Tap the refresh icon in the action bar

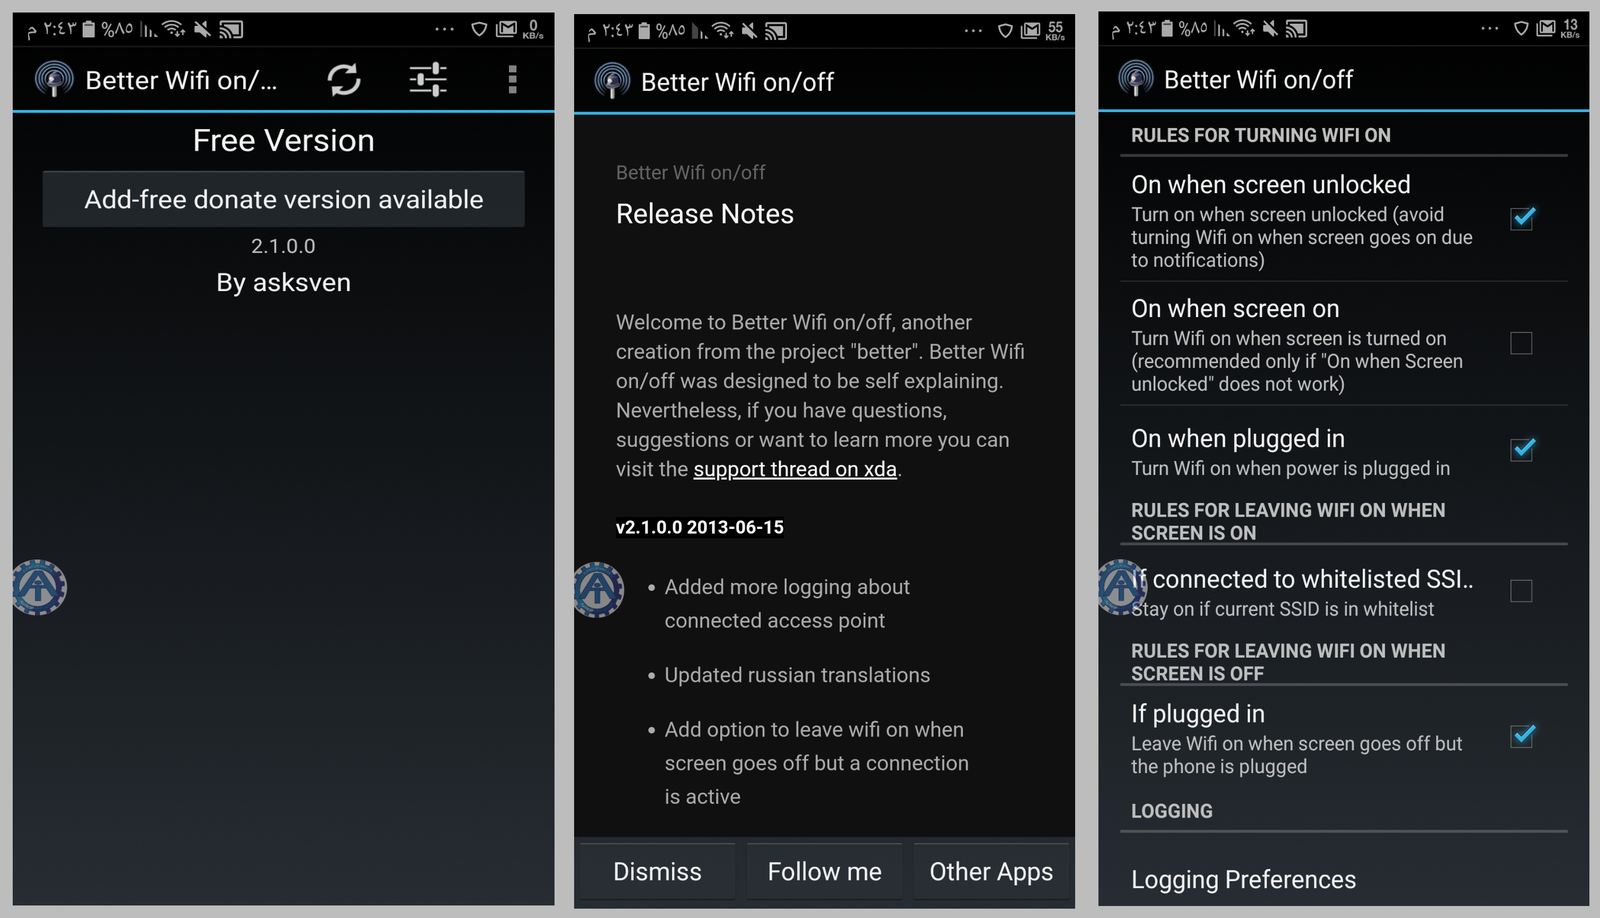pyautogui.click(x=344, y=80)
